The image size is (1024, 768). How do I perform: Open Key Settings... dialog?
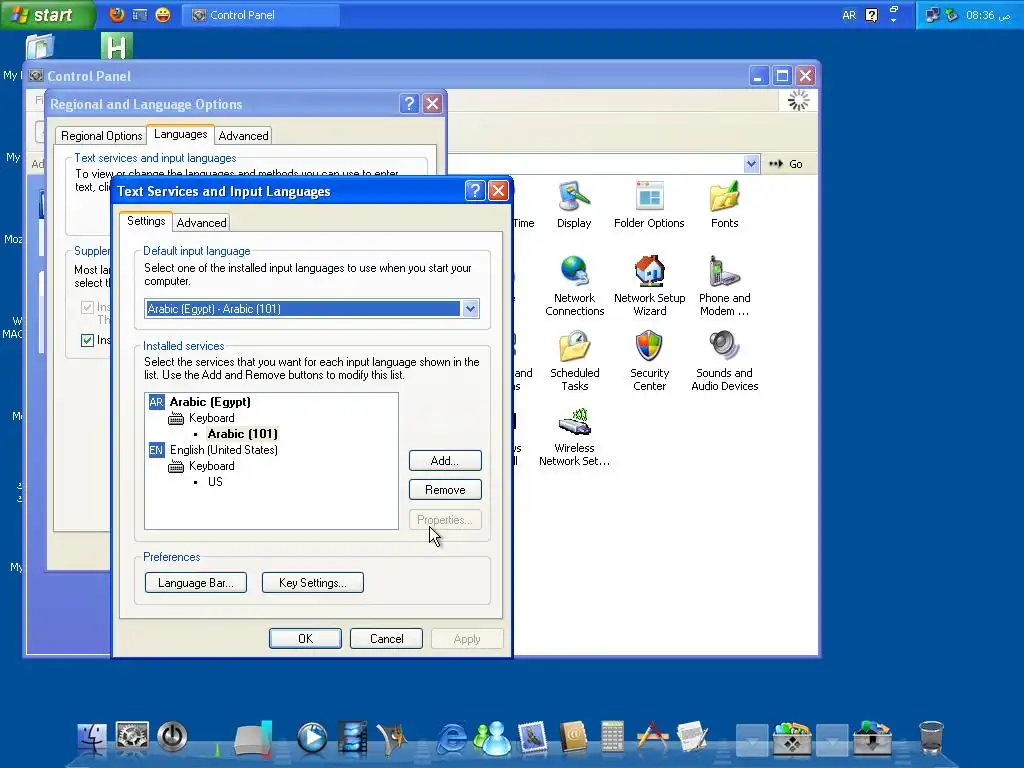312,583
